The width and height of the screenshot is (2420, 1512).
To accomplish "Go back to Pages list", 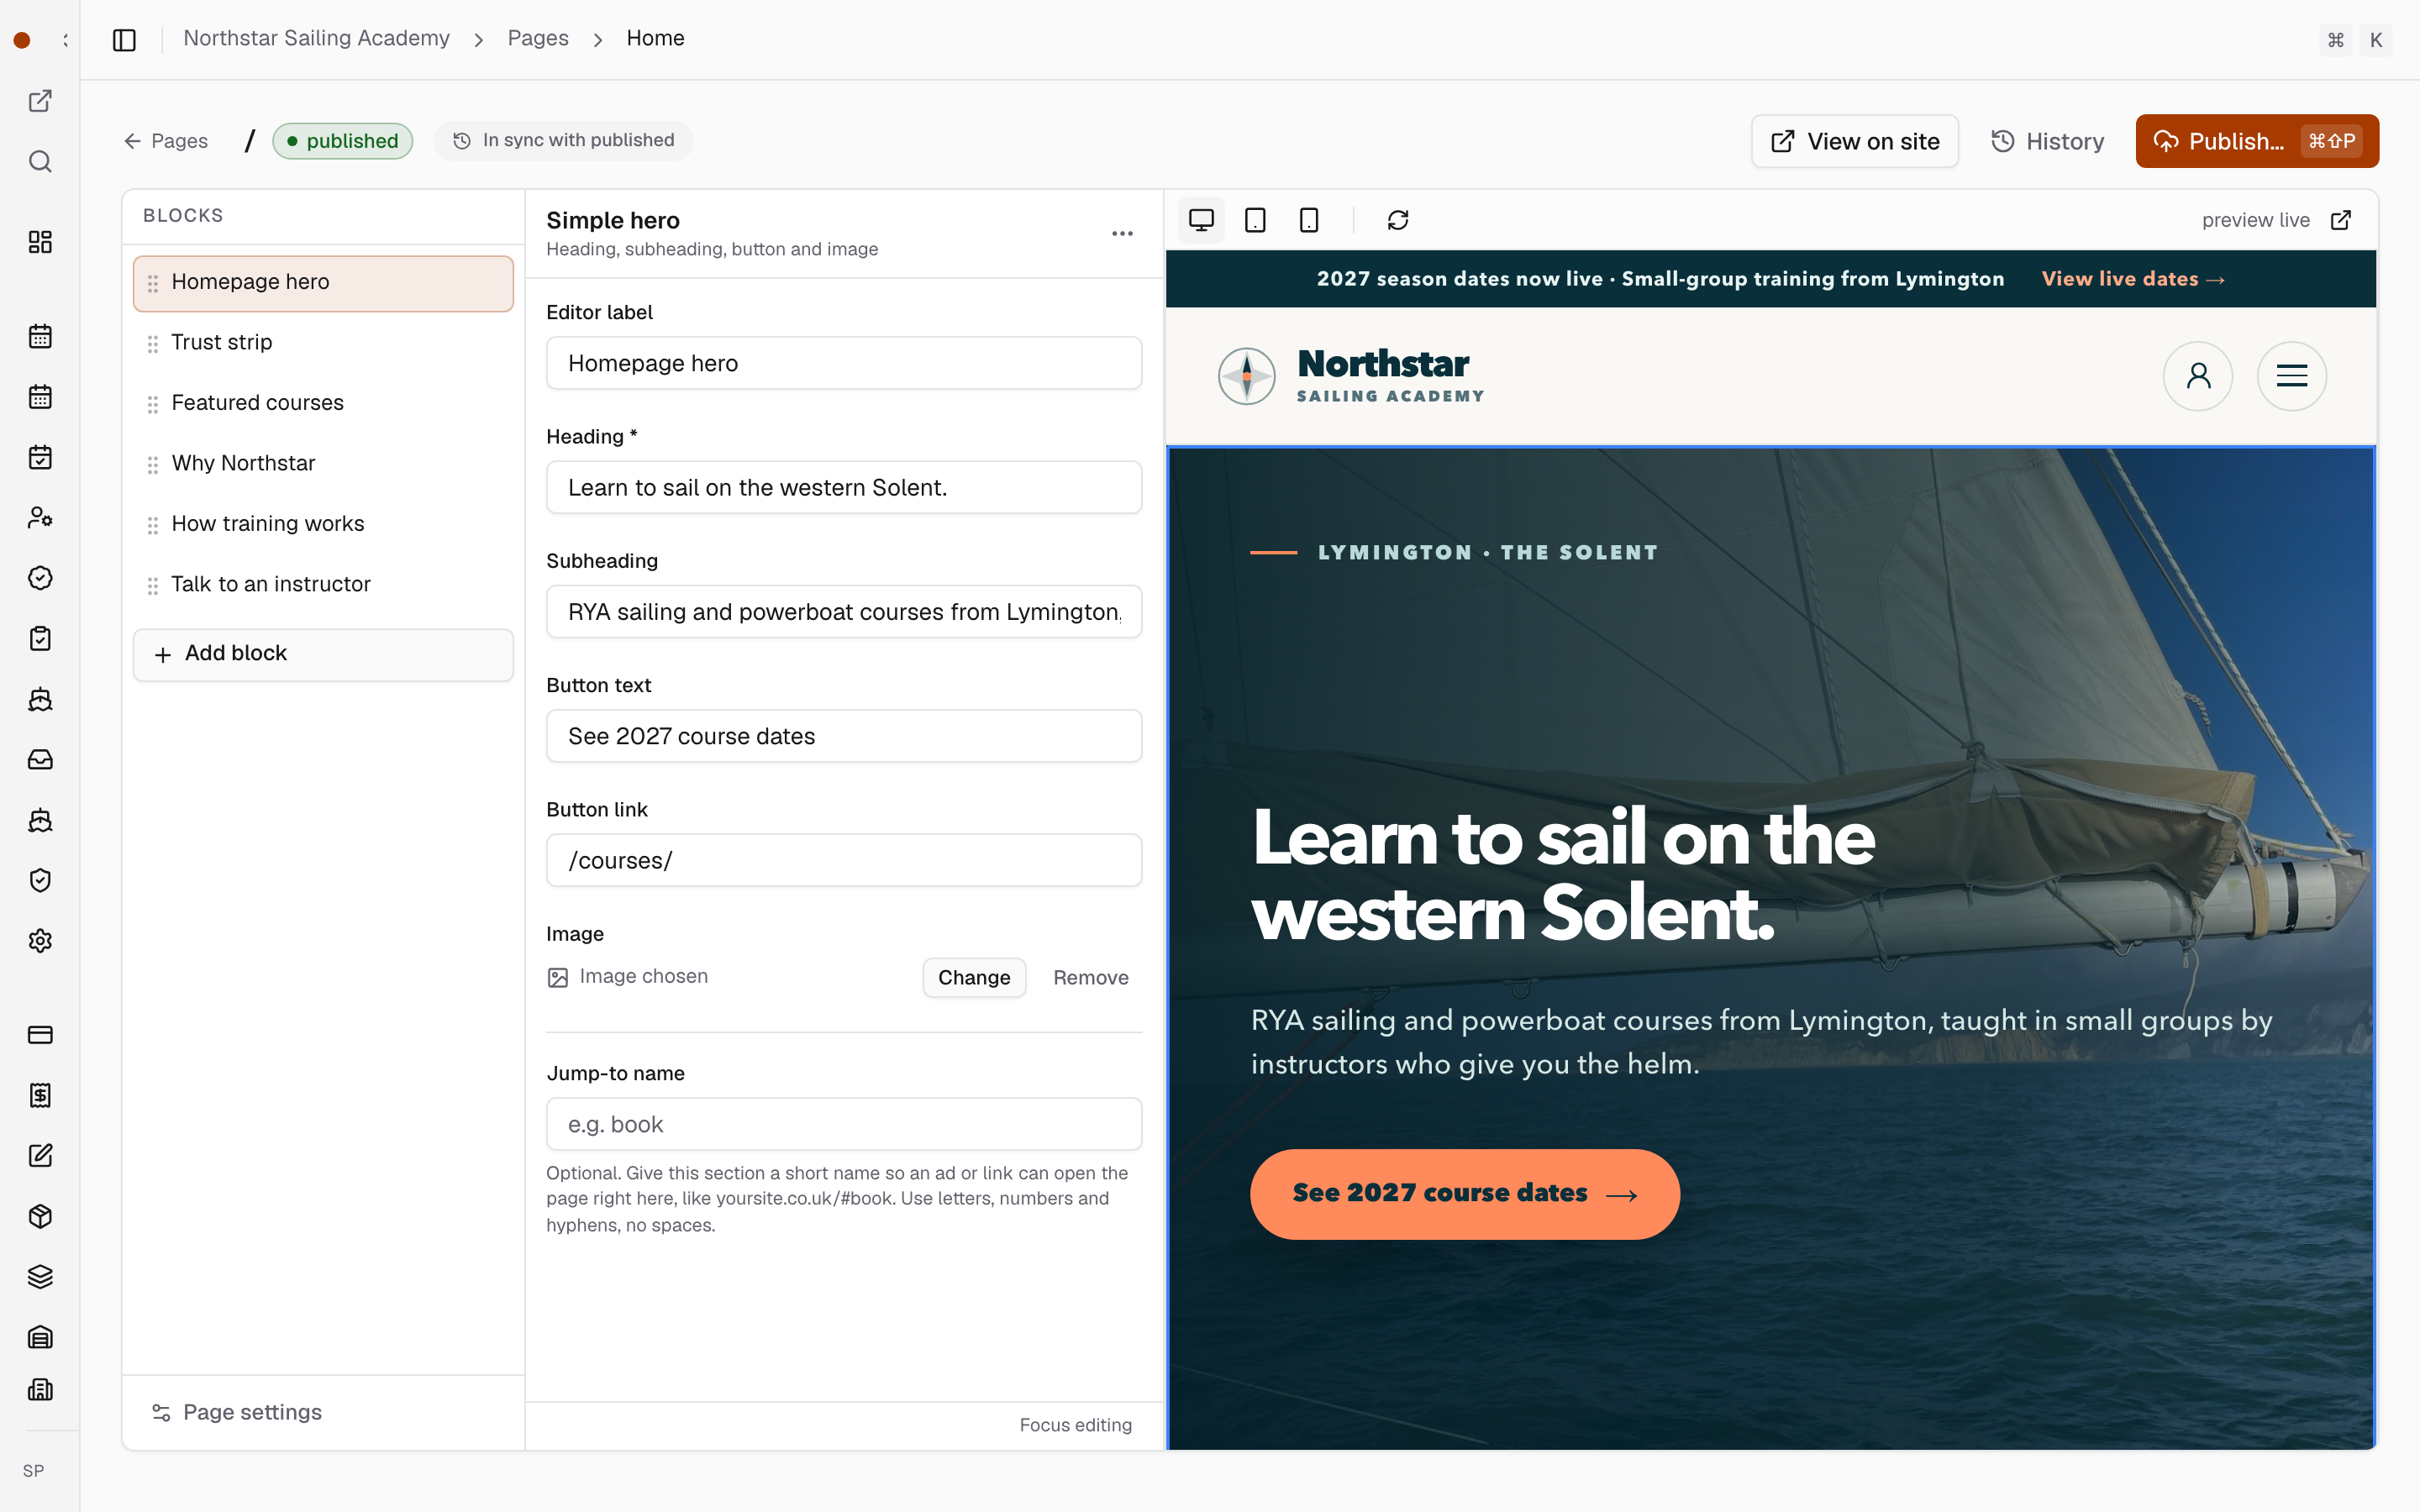I will [x=166, y=141].
